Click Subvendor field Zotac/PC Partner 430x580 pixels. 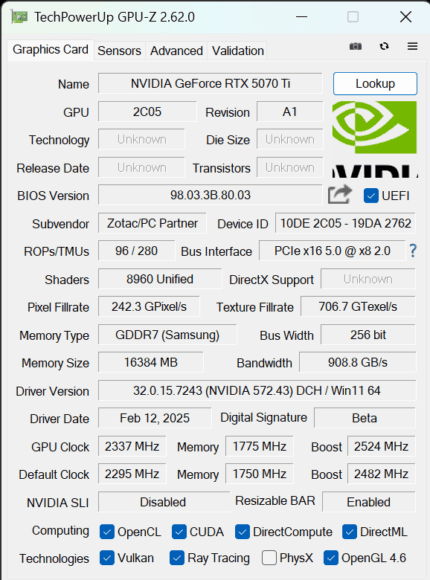point(152,223)
